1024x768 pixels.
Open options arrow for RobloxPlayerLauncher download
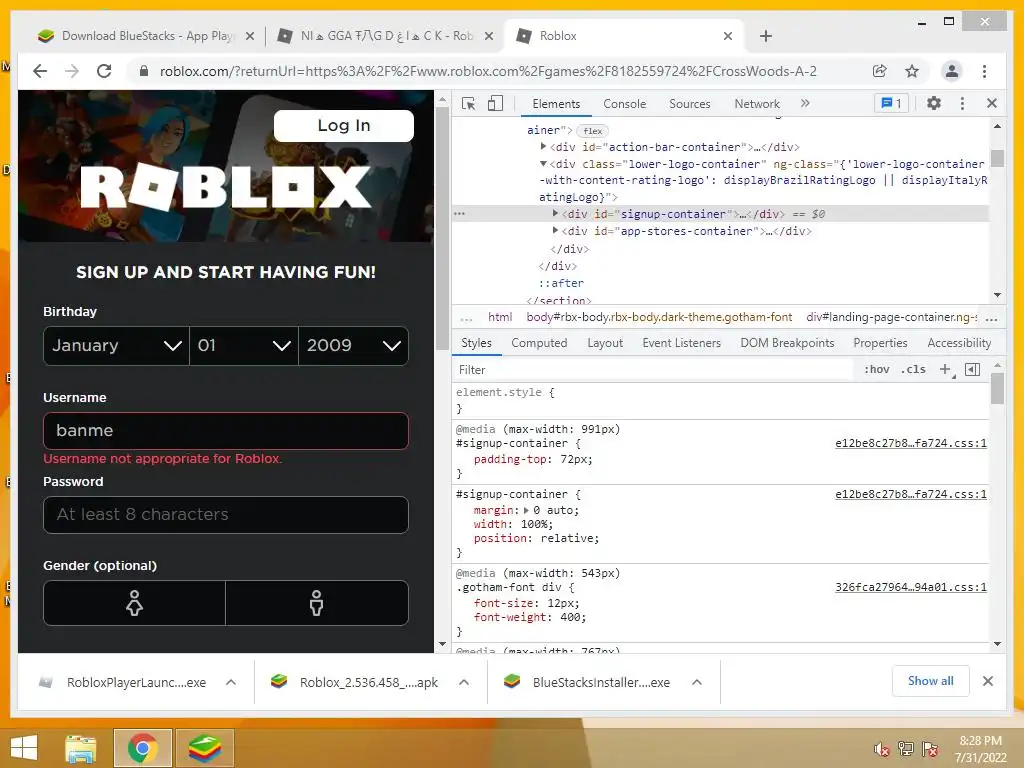(231, 682)
